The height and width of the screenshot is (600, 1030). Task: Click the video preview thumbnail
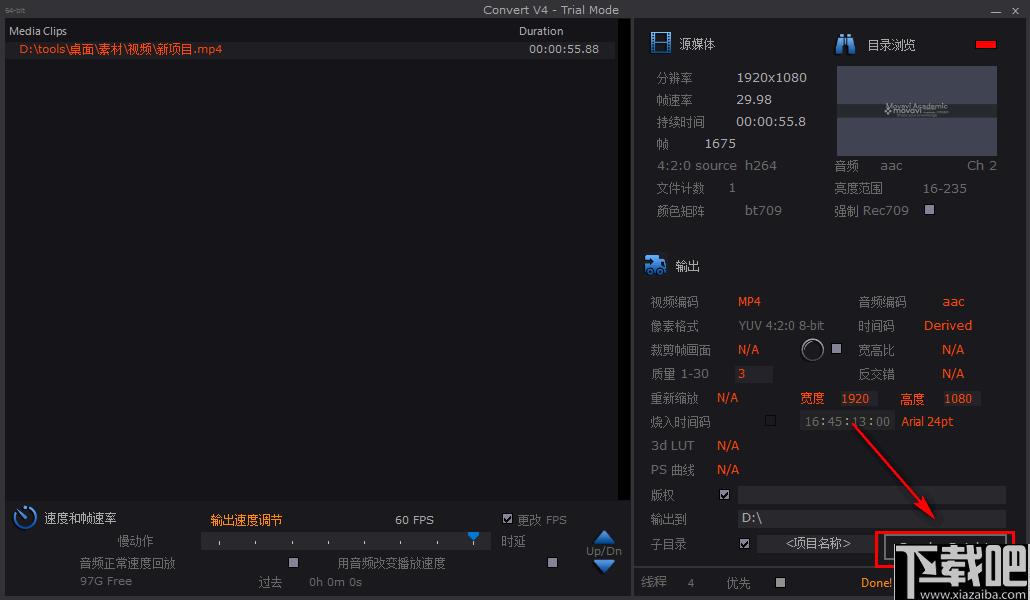916,110
